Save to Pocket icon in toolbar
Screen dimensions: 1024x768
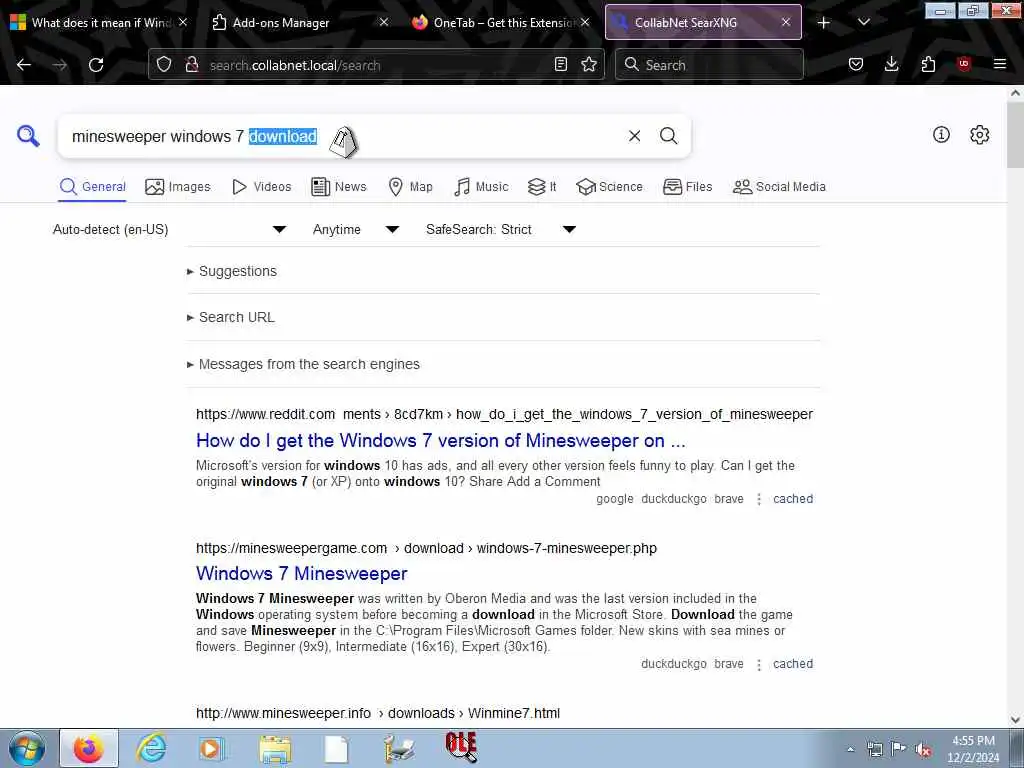click(x=856, y=65)
